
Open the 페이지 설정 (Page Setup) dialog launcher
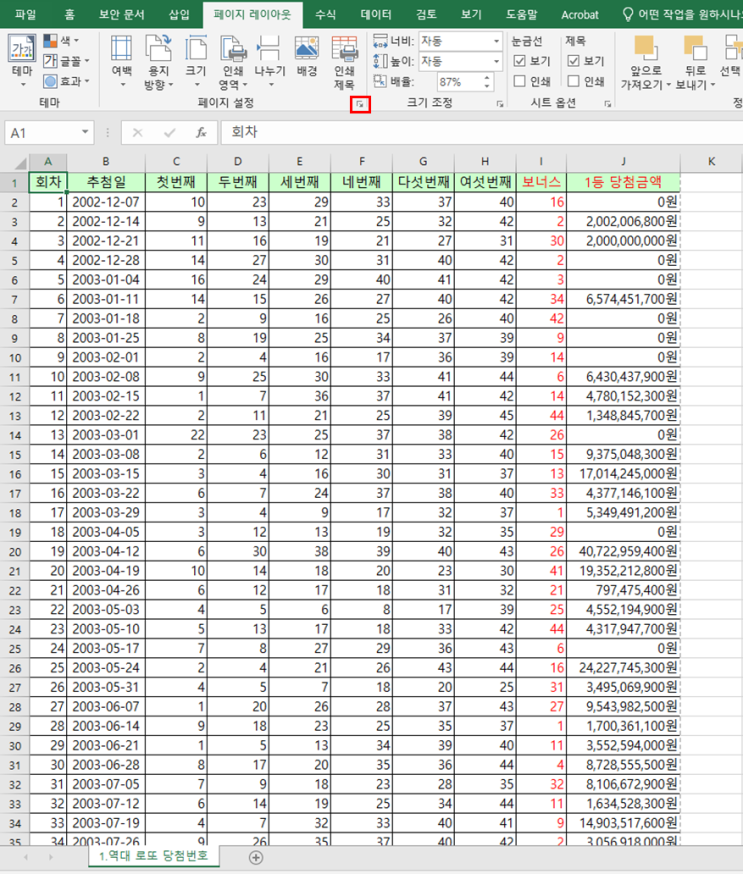coord(360,104)
